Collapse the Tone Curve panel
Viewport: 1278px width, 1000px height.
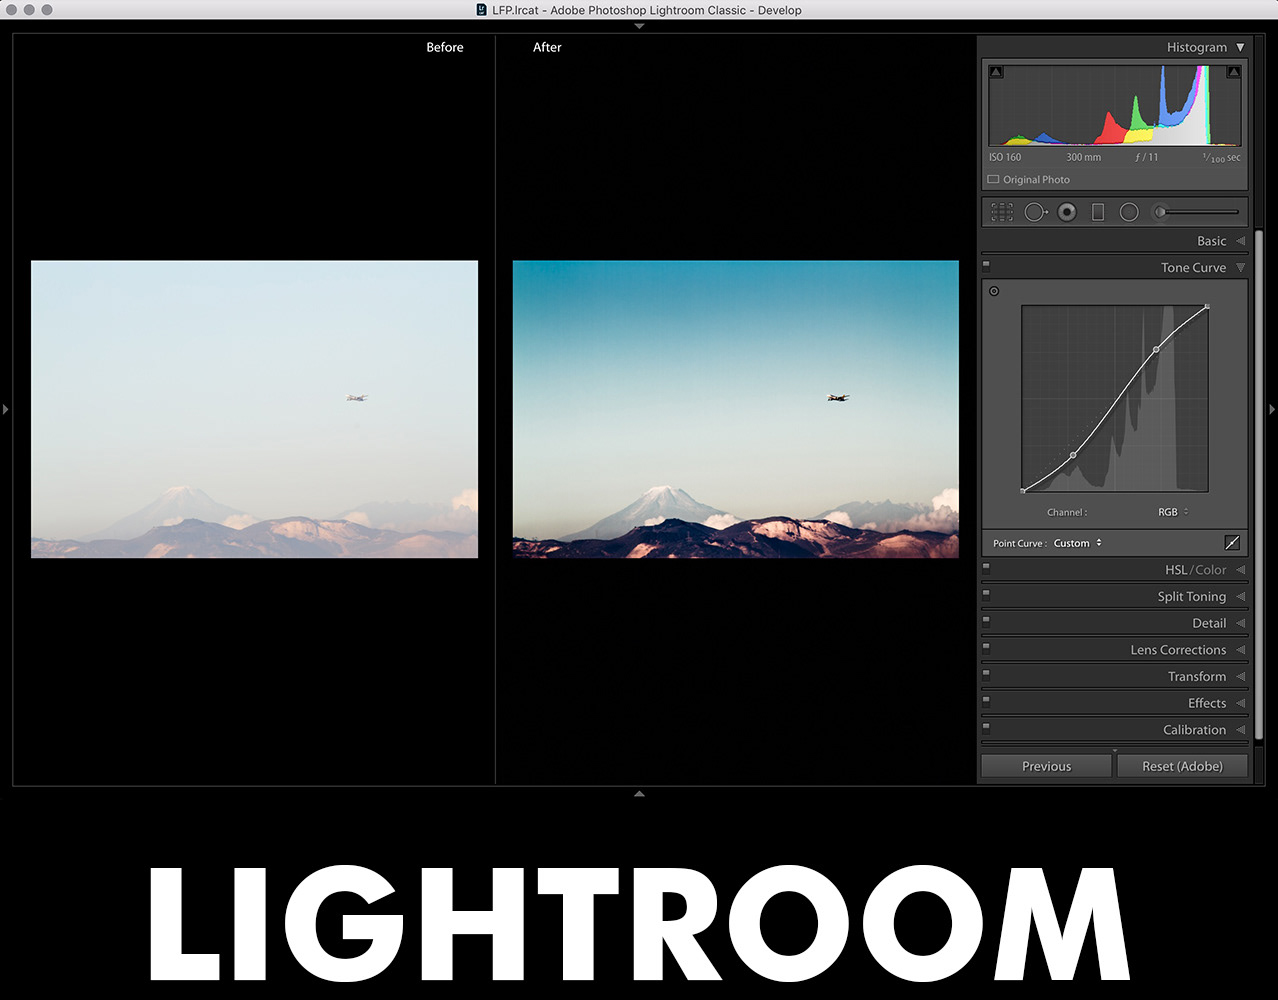tap(1240, 268)
